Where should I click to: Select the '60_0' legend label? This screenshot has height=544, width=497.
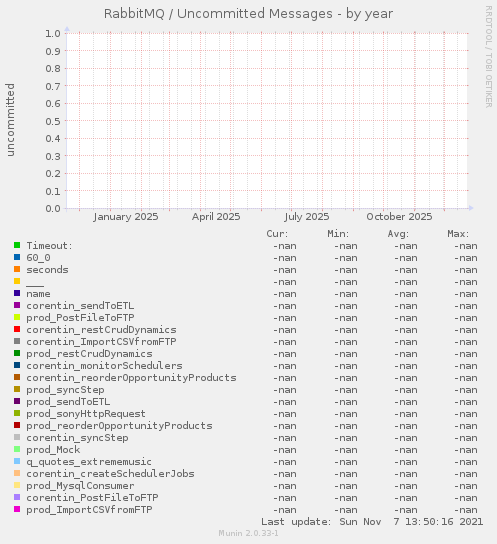(x=38, y=258)
